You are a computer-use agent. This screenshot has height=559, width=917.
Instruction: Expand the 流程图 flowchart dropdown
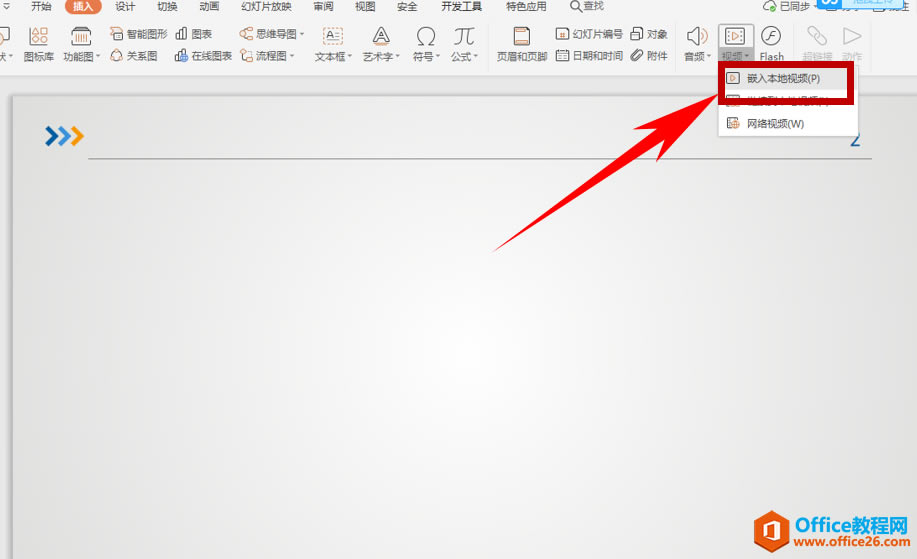pos(292,56)
